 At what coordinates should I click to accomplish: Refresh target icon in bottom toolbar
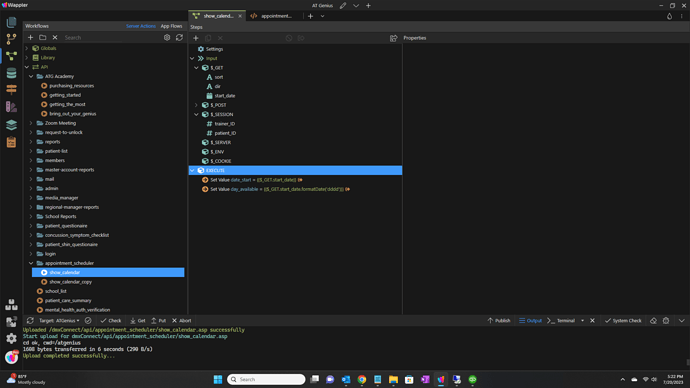(x=30, y=321)
